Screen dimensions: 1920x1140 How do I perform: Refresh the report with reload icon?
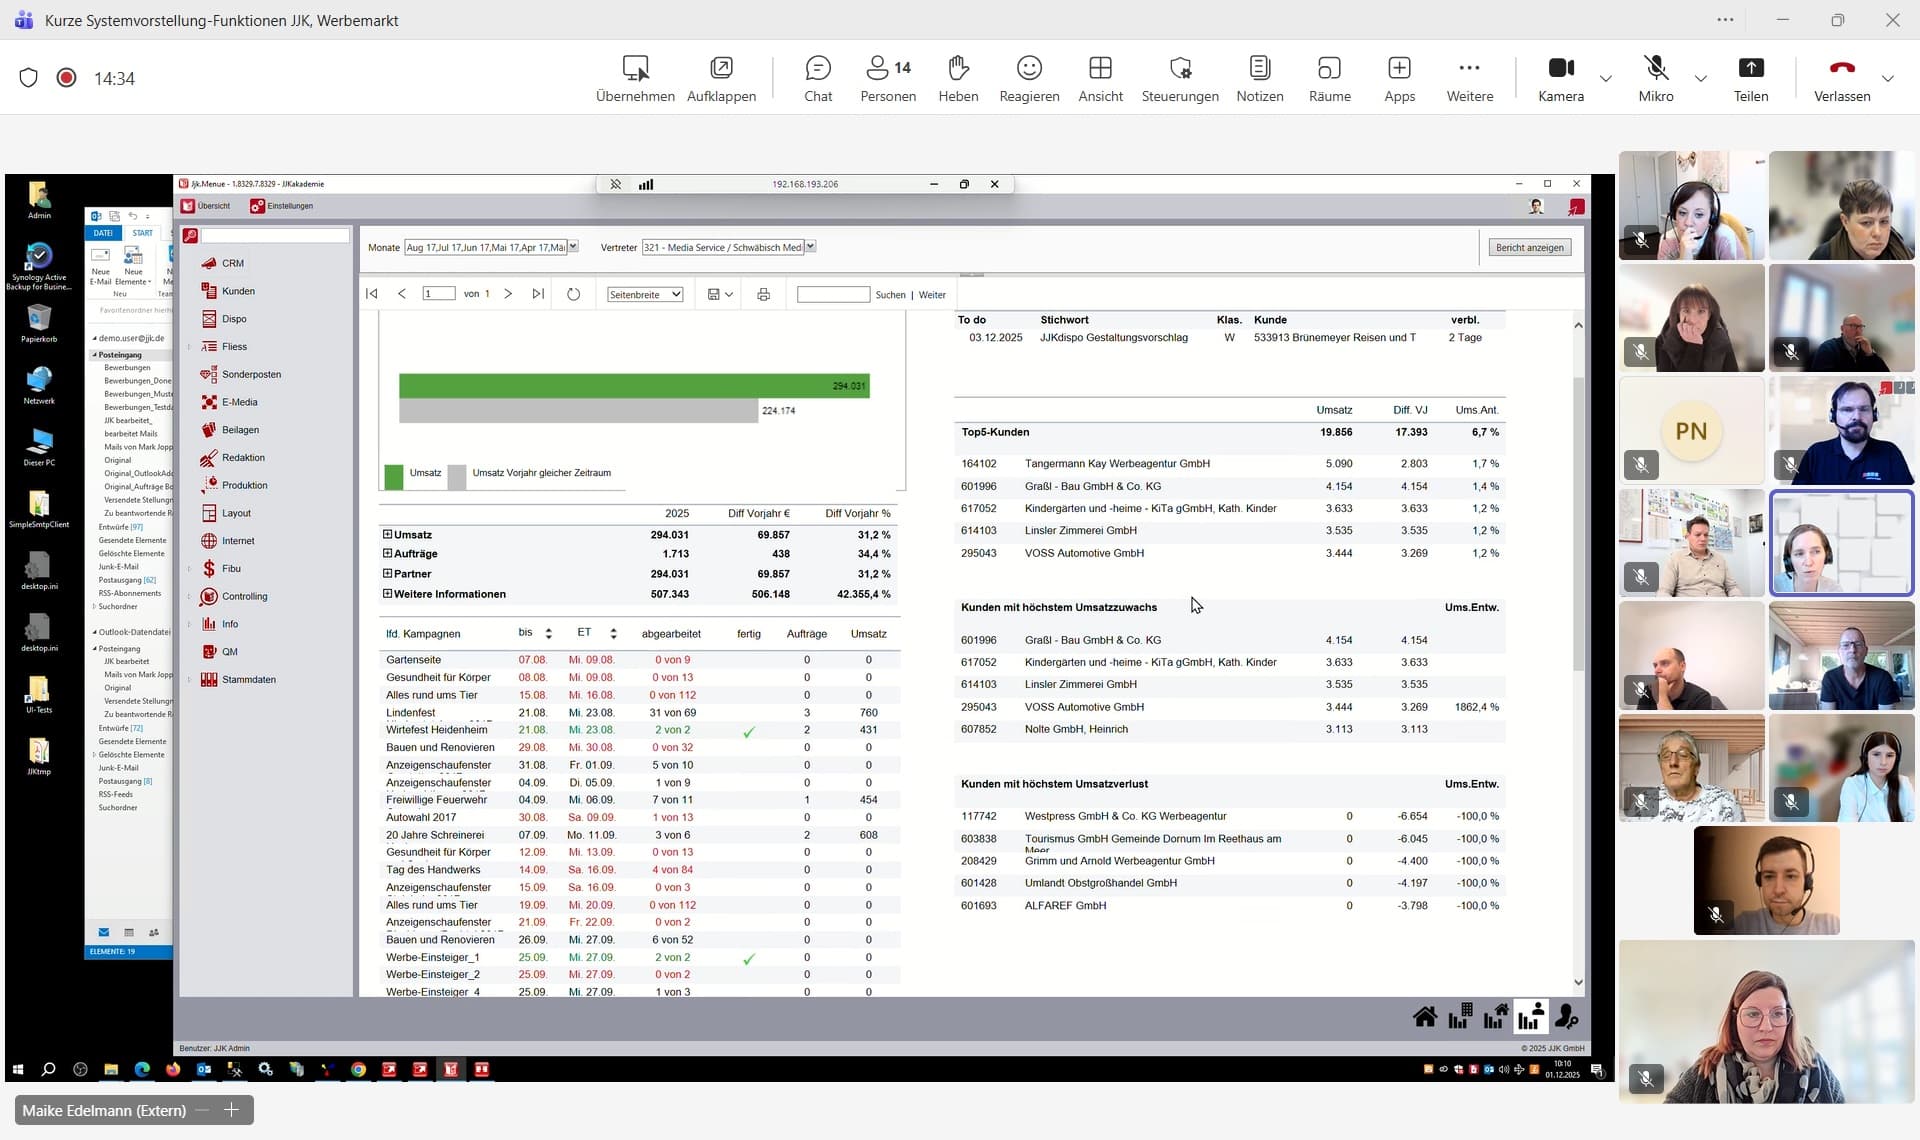[573, 295]
